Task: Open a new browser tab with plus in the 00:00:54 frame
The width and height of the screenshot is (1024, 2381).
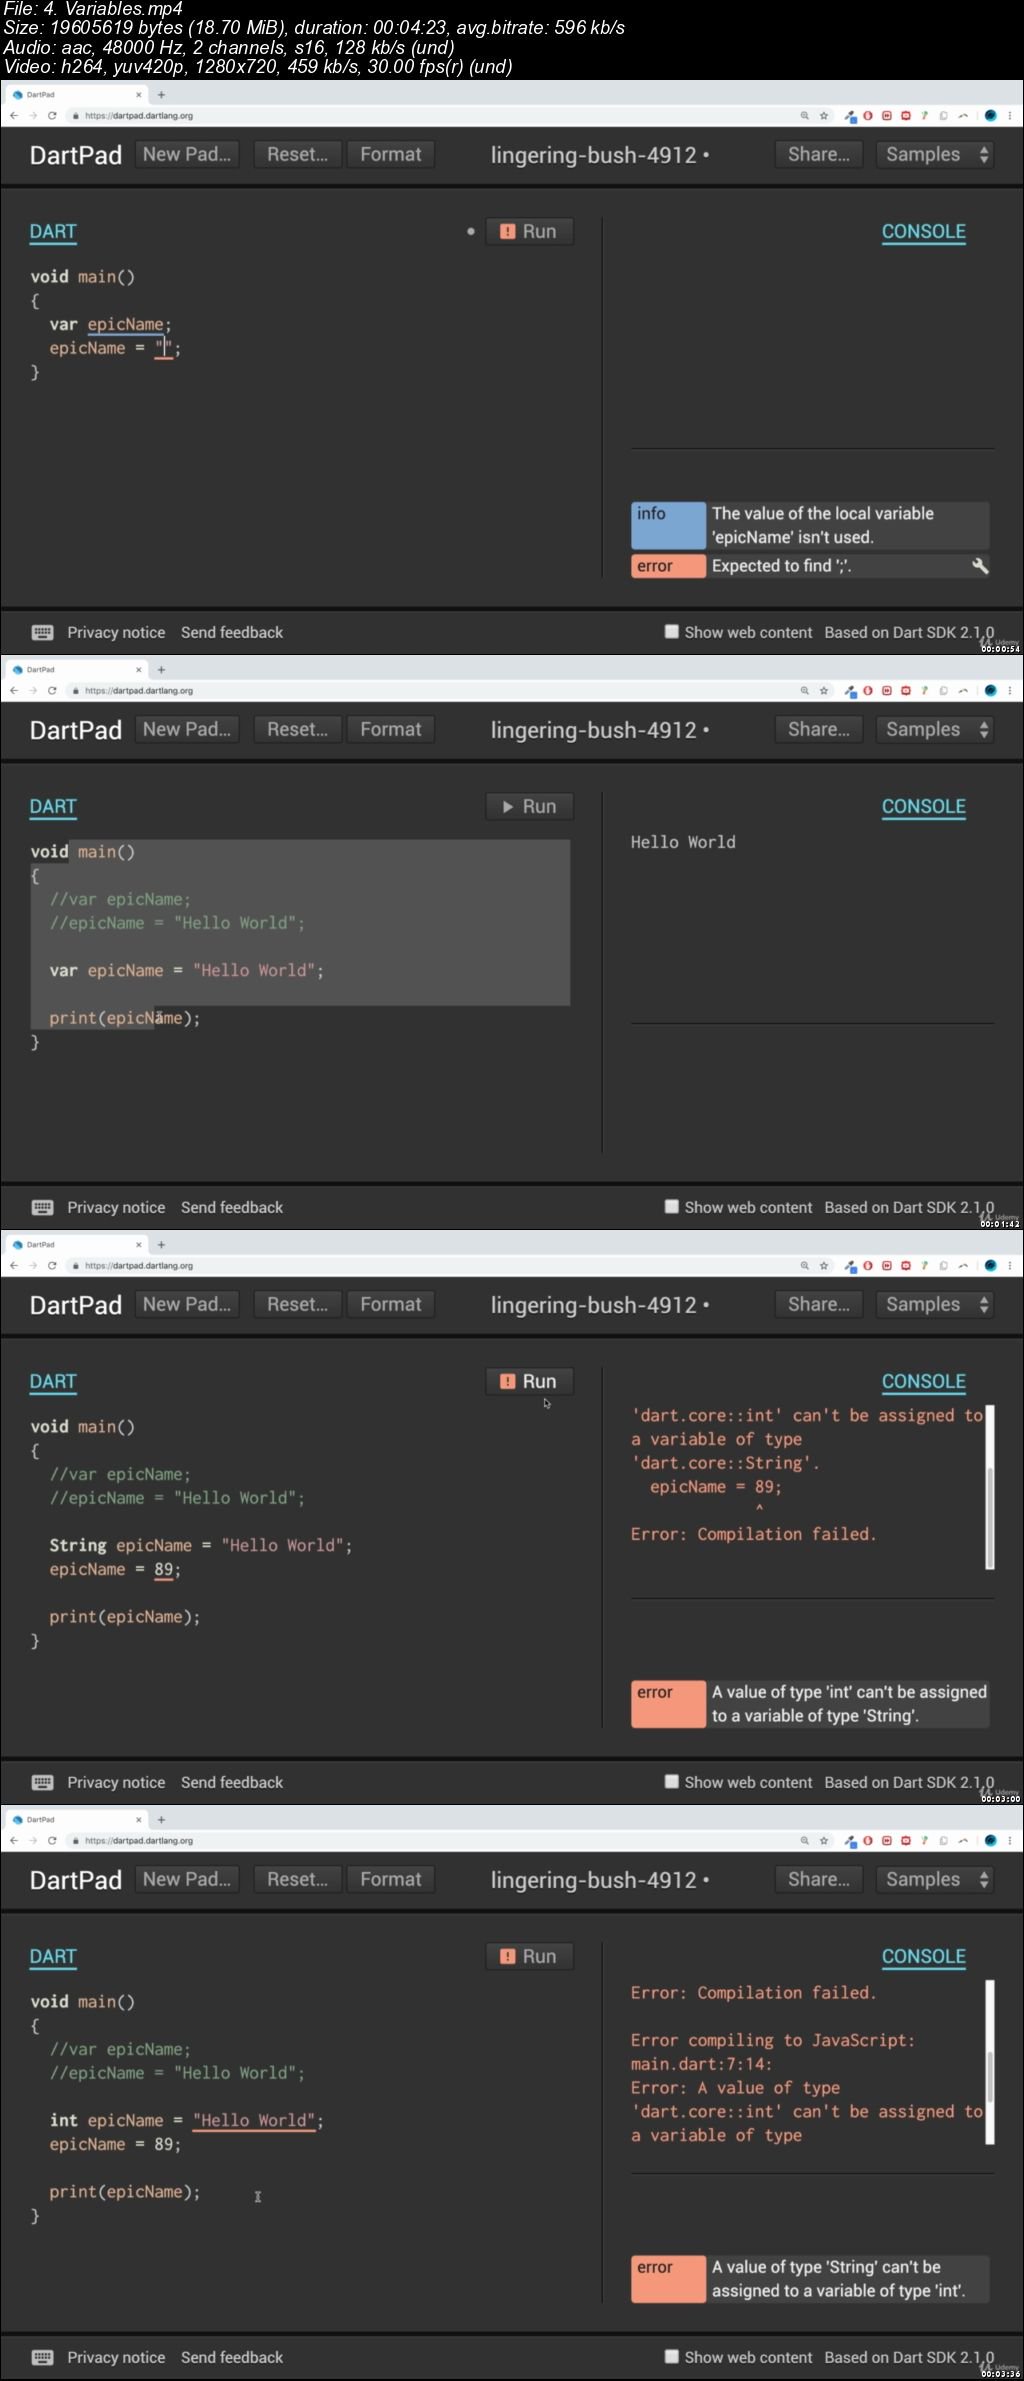Action: pyautogui.click(x=161, y=95)
